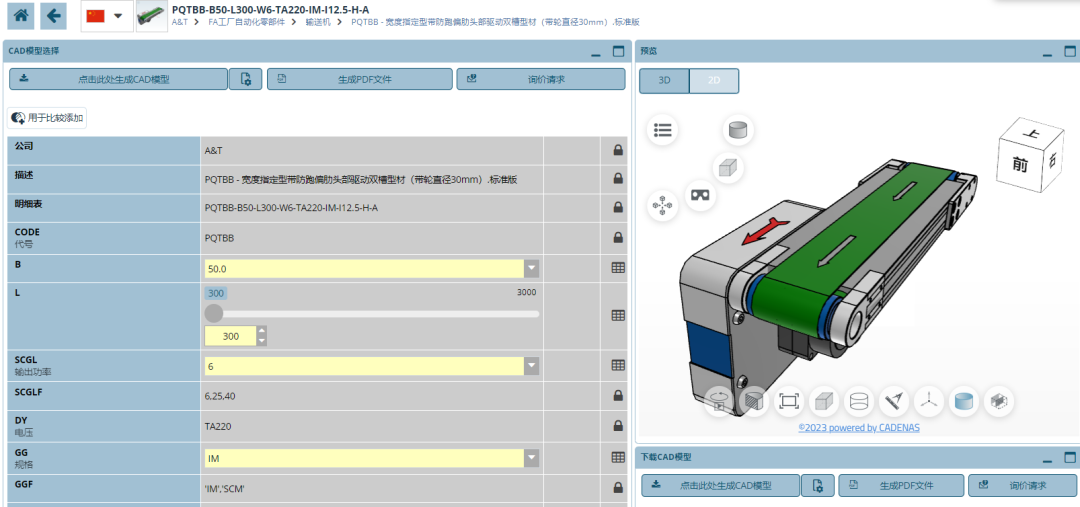Image resolution: width=1080 pixels, height=507 pixels.
Task: Click the 前 face of the view cube
Action: (1020, 164)
